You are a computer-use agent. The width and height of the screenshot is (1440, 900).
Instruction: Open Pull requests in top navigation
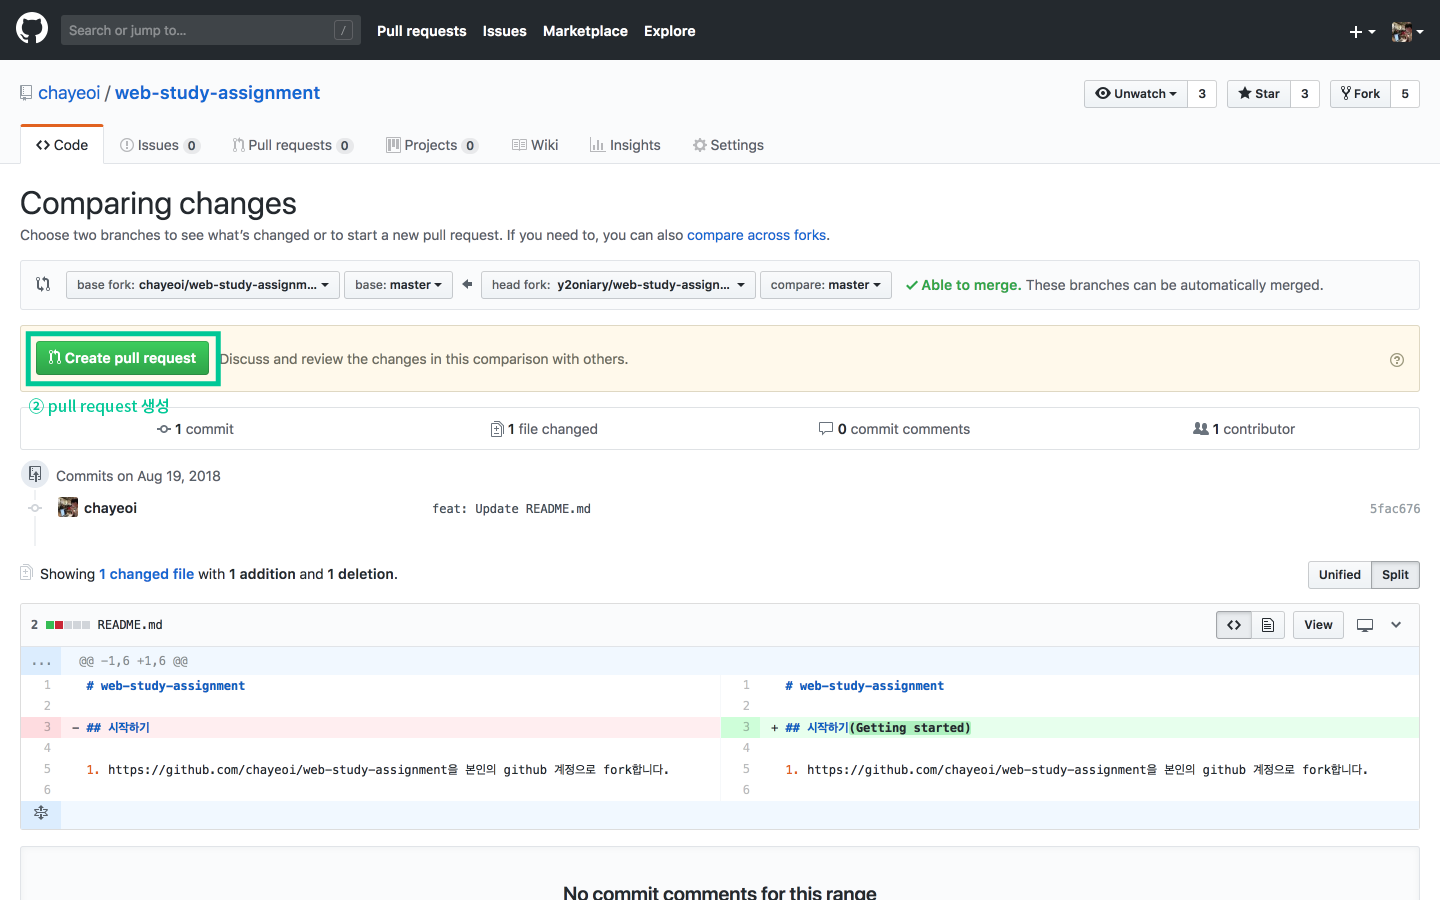[x=421, y=31]
